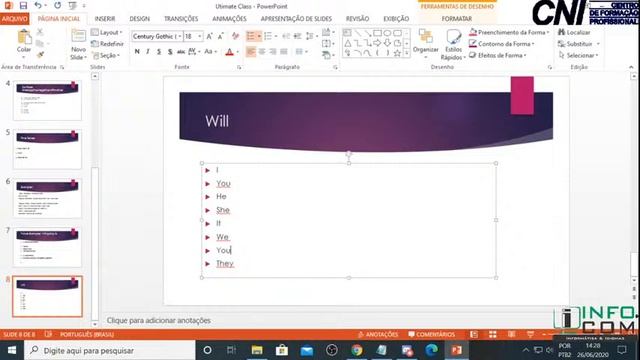Open the Contorno da Forma option
The height and width of the screenshot is (360, 640).
click(502, 44)
